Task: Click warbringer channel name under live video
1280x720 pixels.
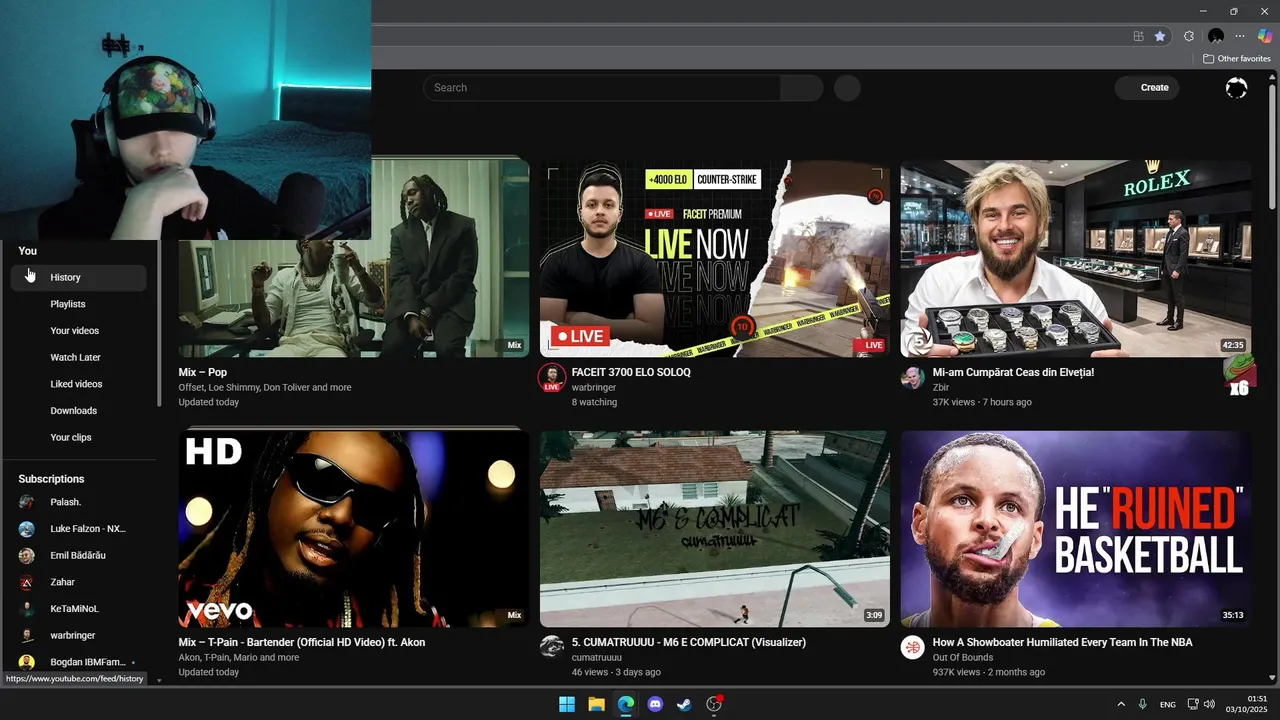Action: [594, 387]
